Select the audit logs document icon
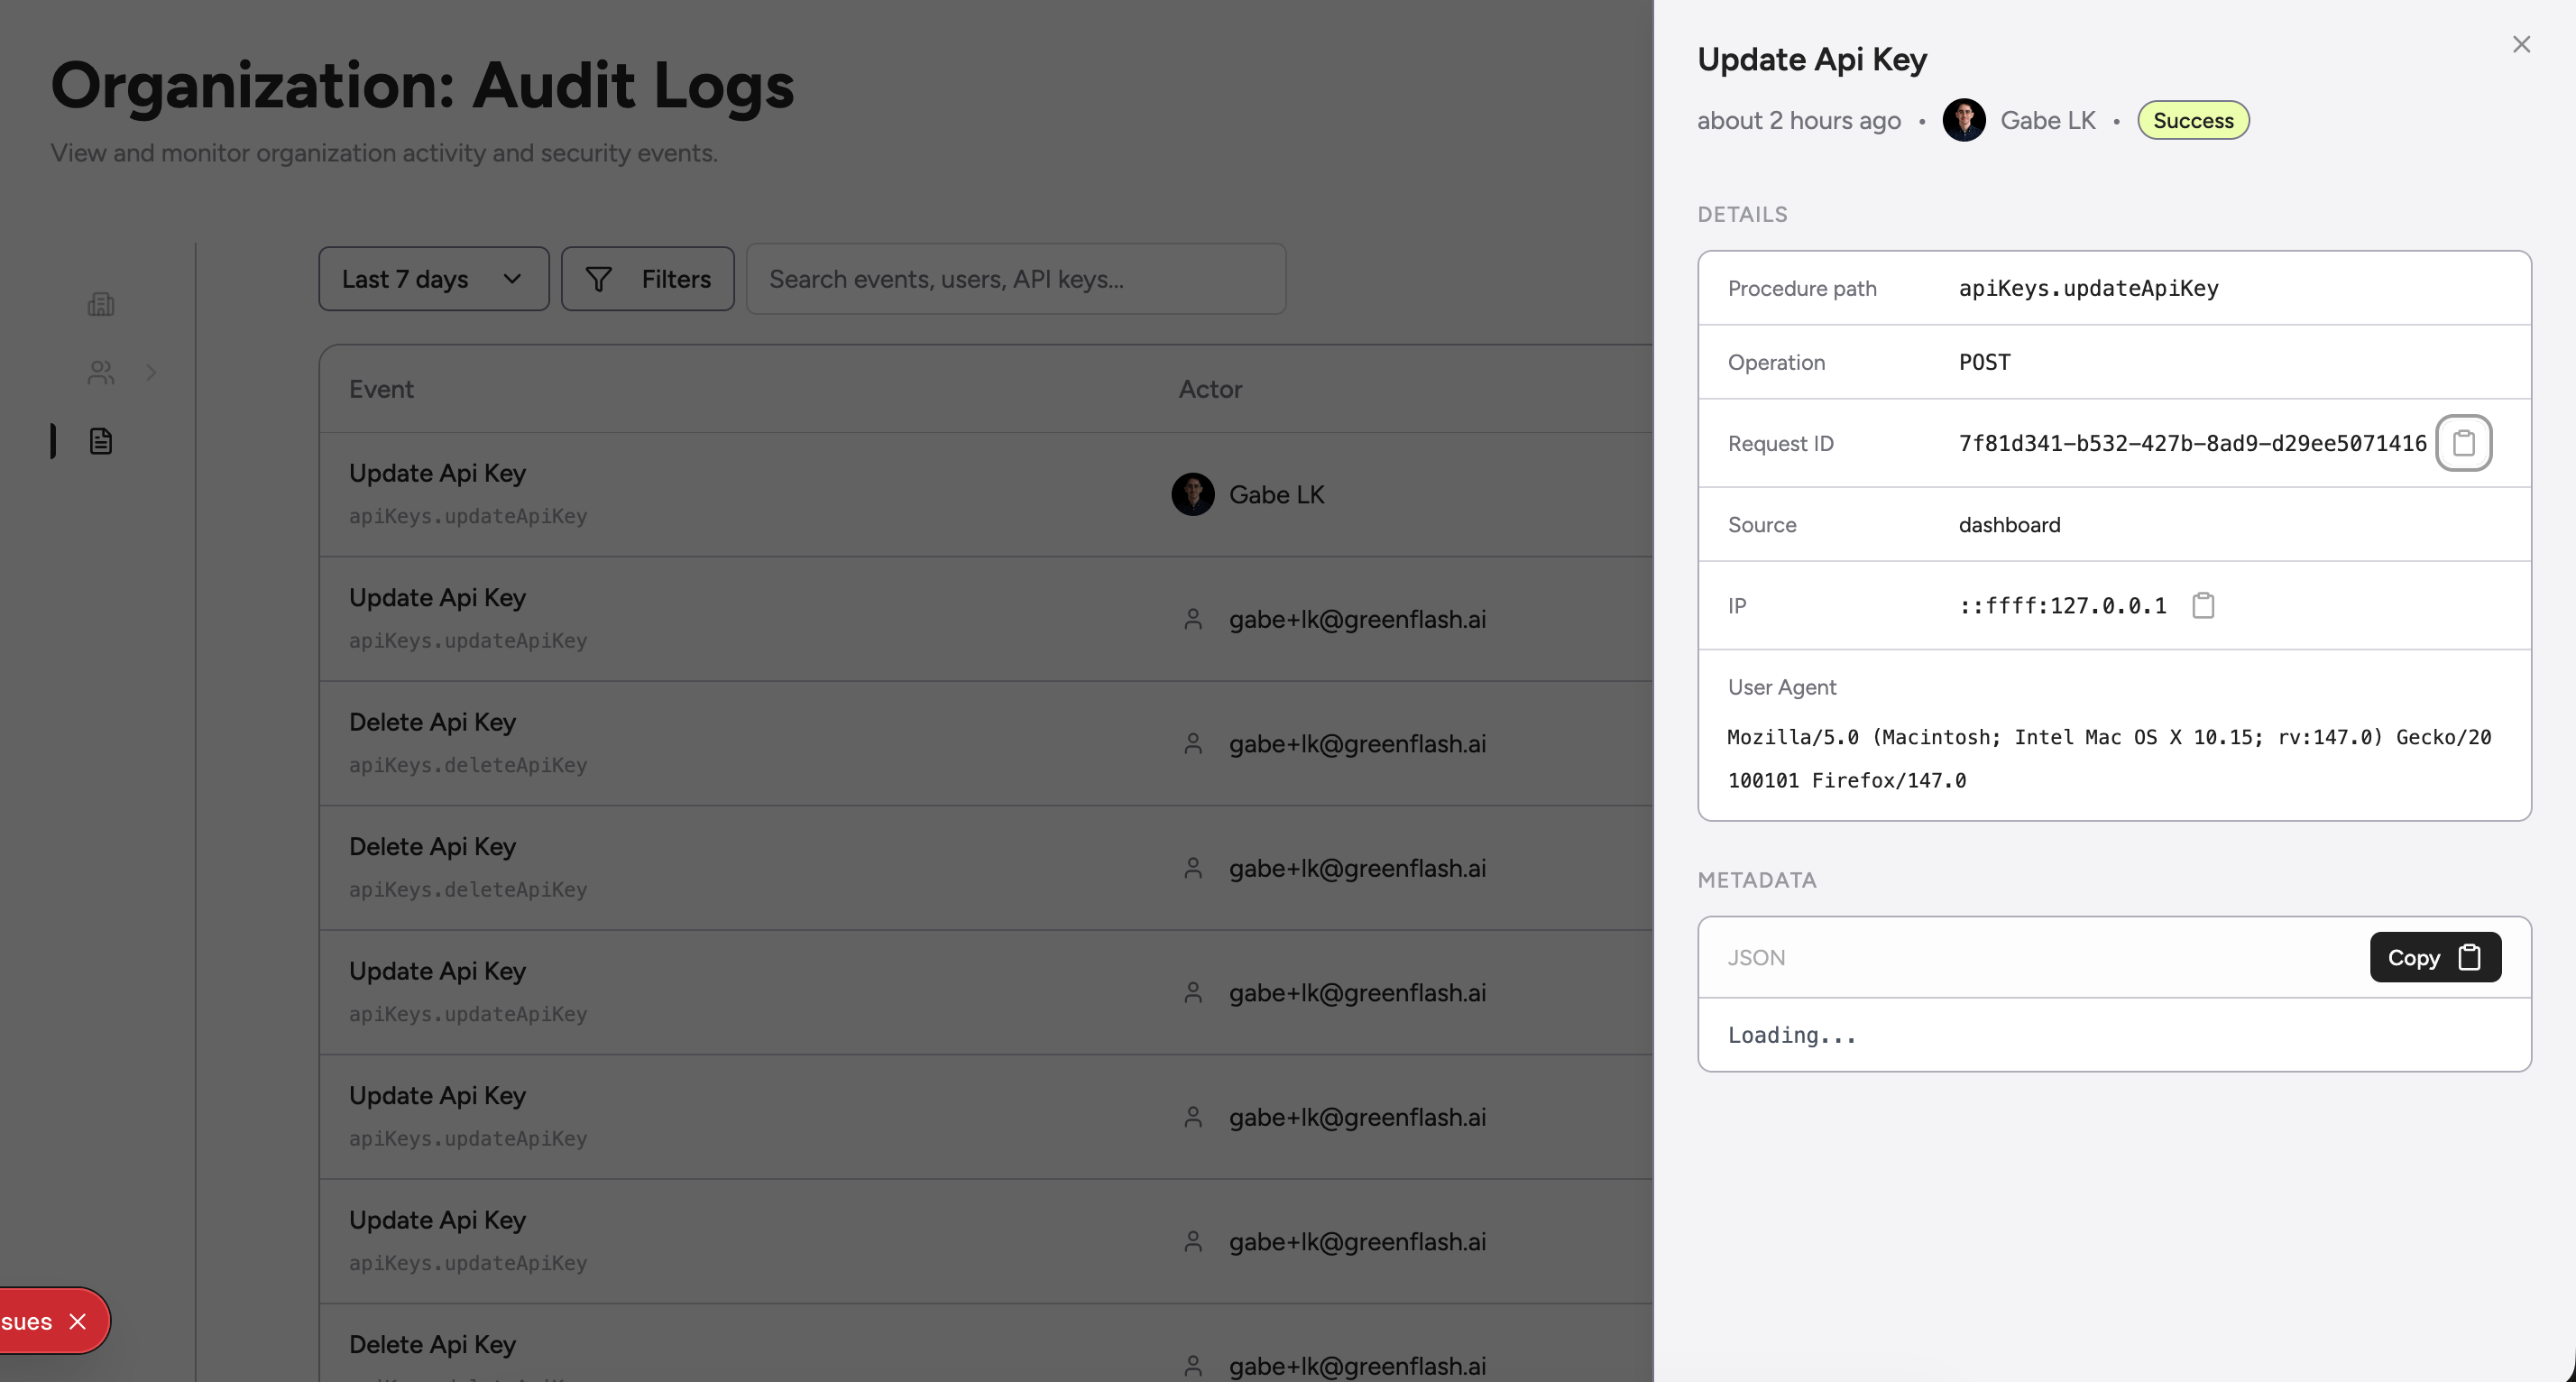 click(x=101, y=441)
